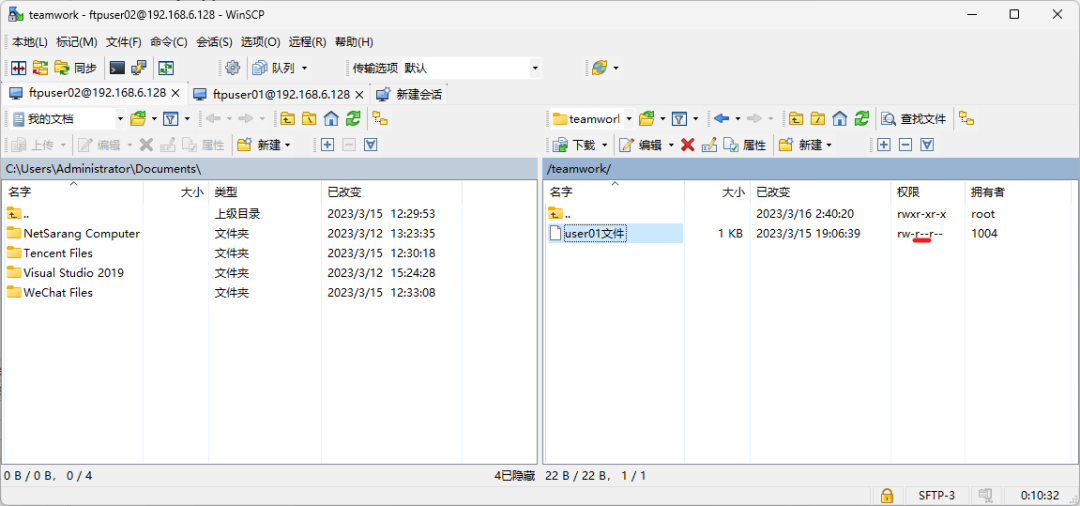This screenshot has height=506, width=1080.
Task: Open the 本地(L) menu
Action: 30,42
